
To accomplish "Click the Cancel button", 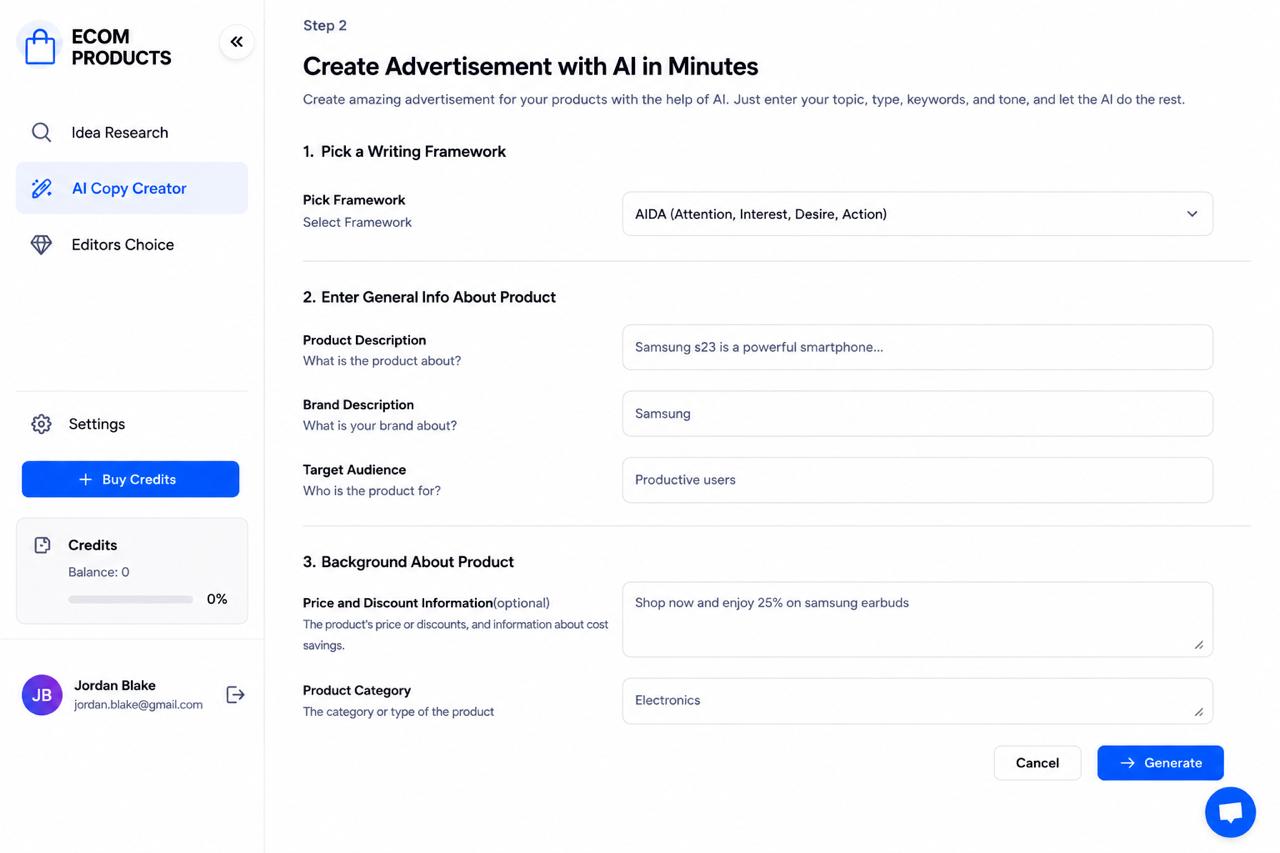I will click(x=1037, y=763).
